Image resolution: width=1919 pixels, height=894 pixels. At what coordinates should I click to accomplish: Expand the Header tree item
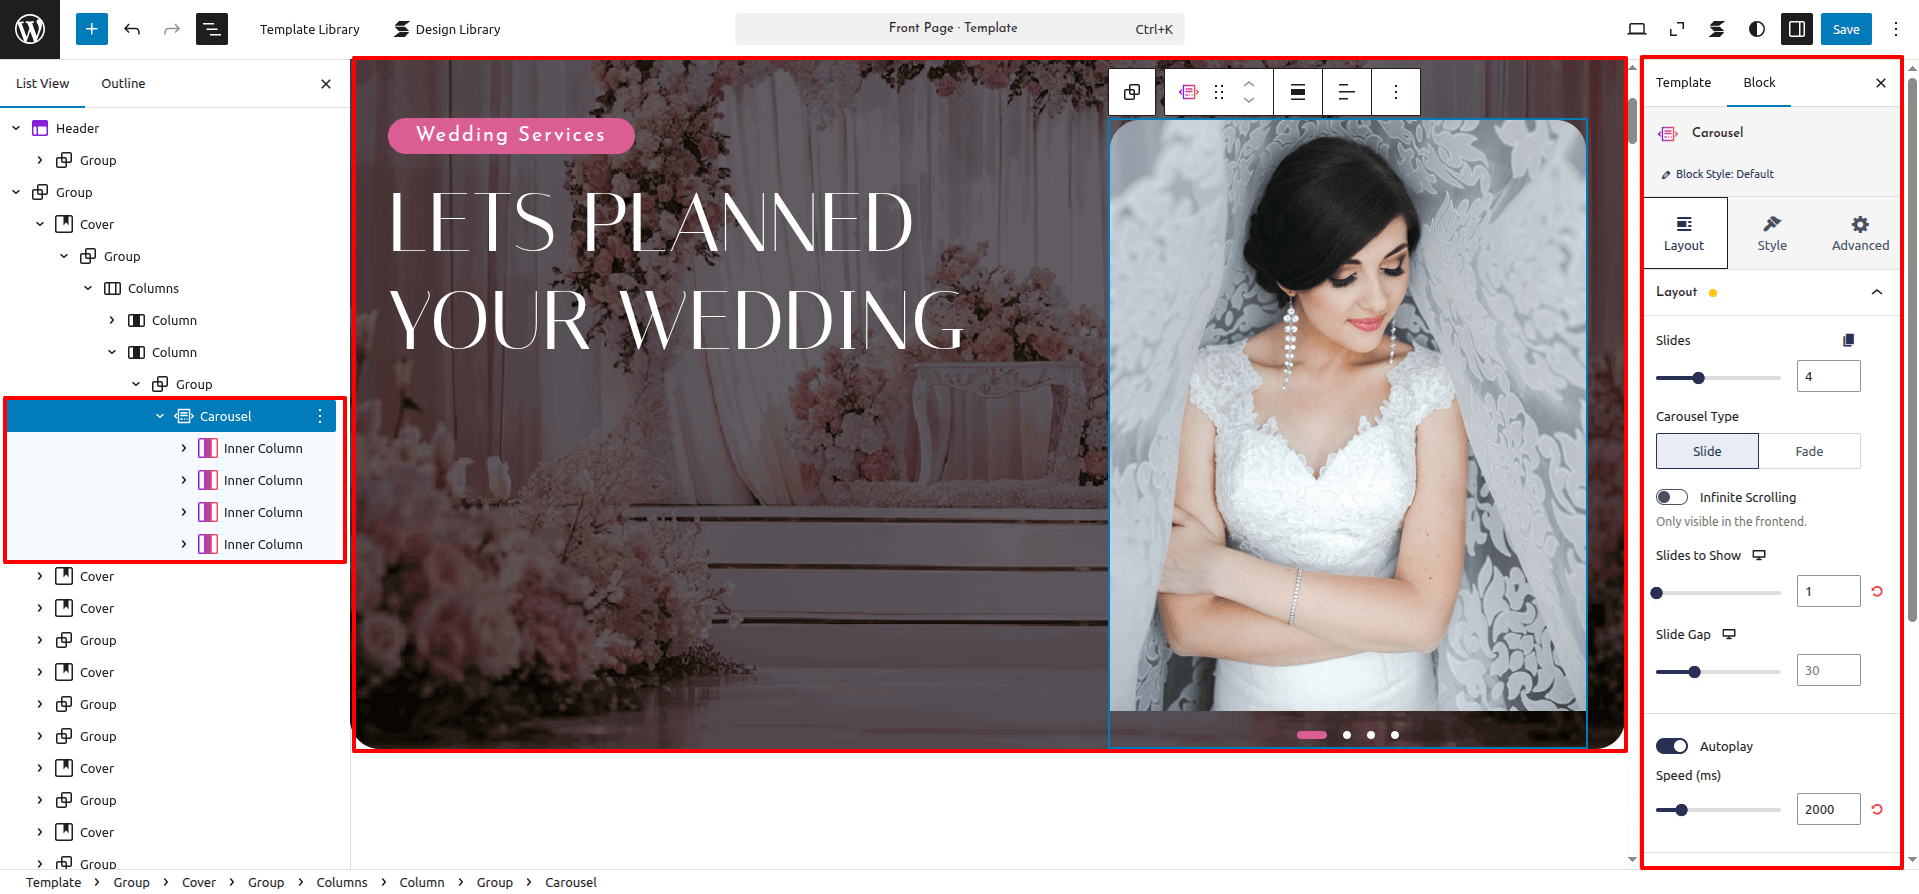[x=16, y=128]
